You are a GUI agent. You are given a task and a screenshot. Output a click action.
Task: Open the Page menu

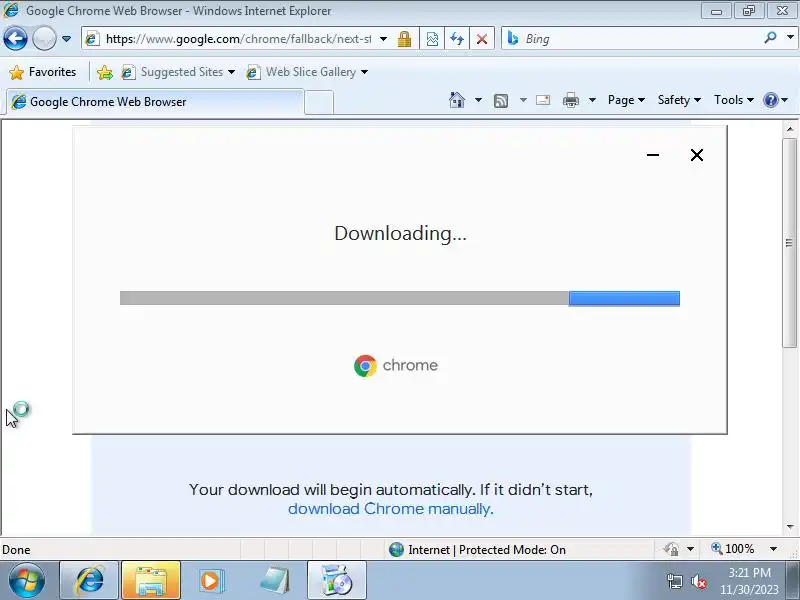(626, 100)
